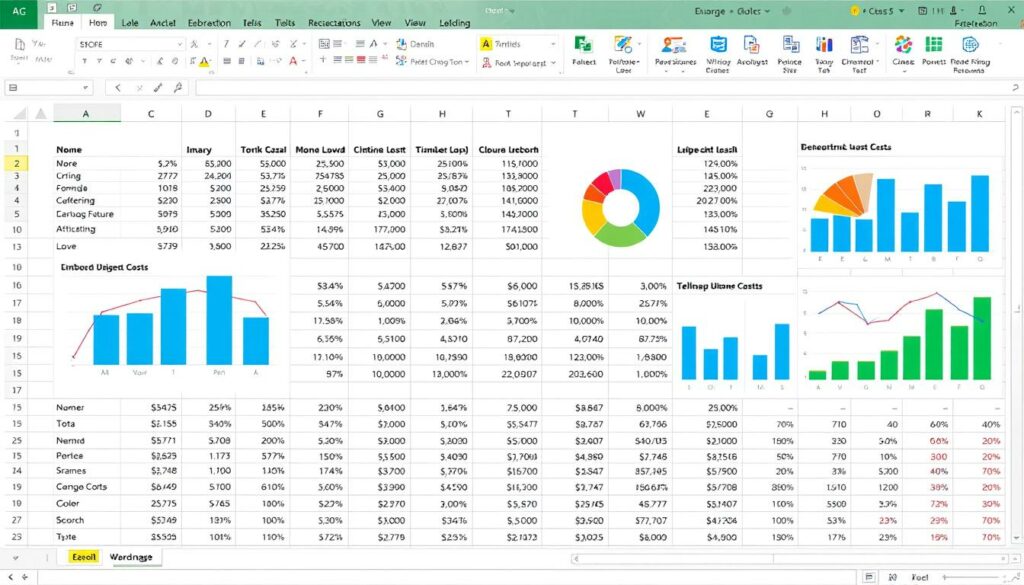Open the Rinne ribbon tab
Screen dimensions: 1024x585
click(x=62, y=22)
